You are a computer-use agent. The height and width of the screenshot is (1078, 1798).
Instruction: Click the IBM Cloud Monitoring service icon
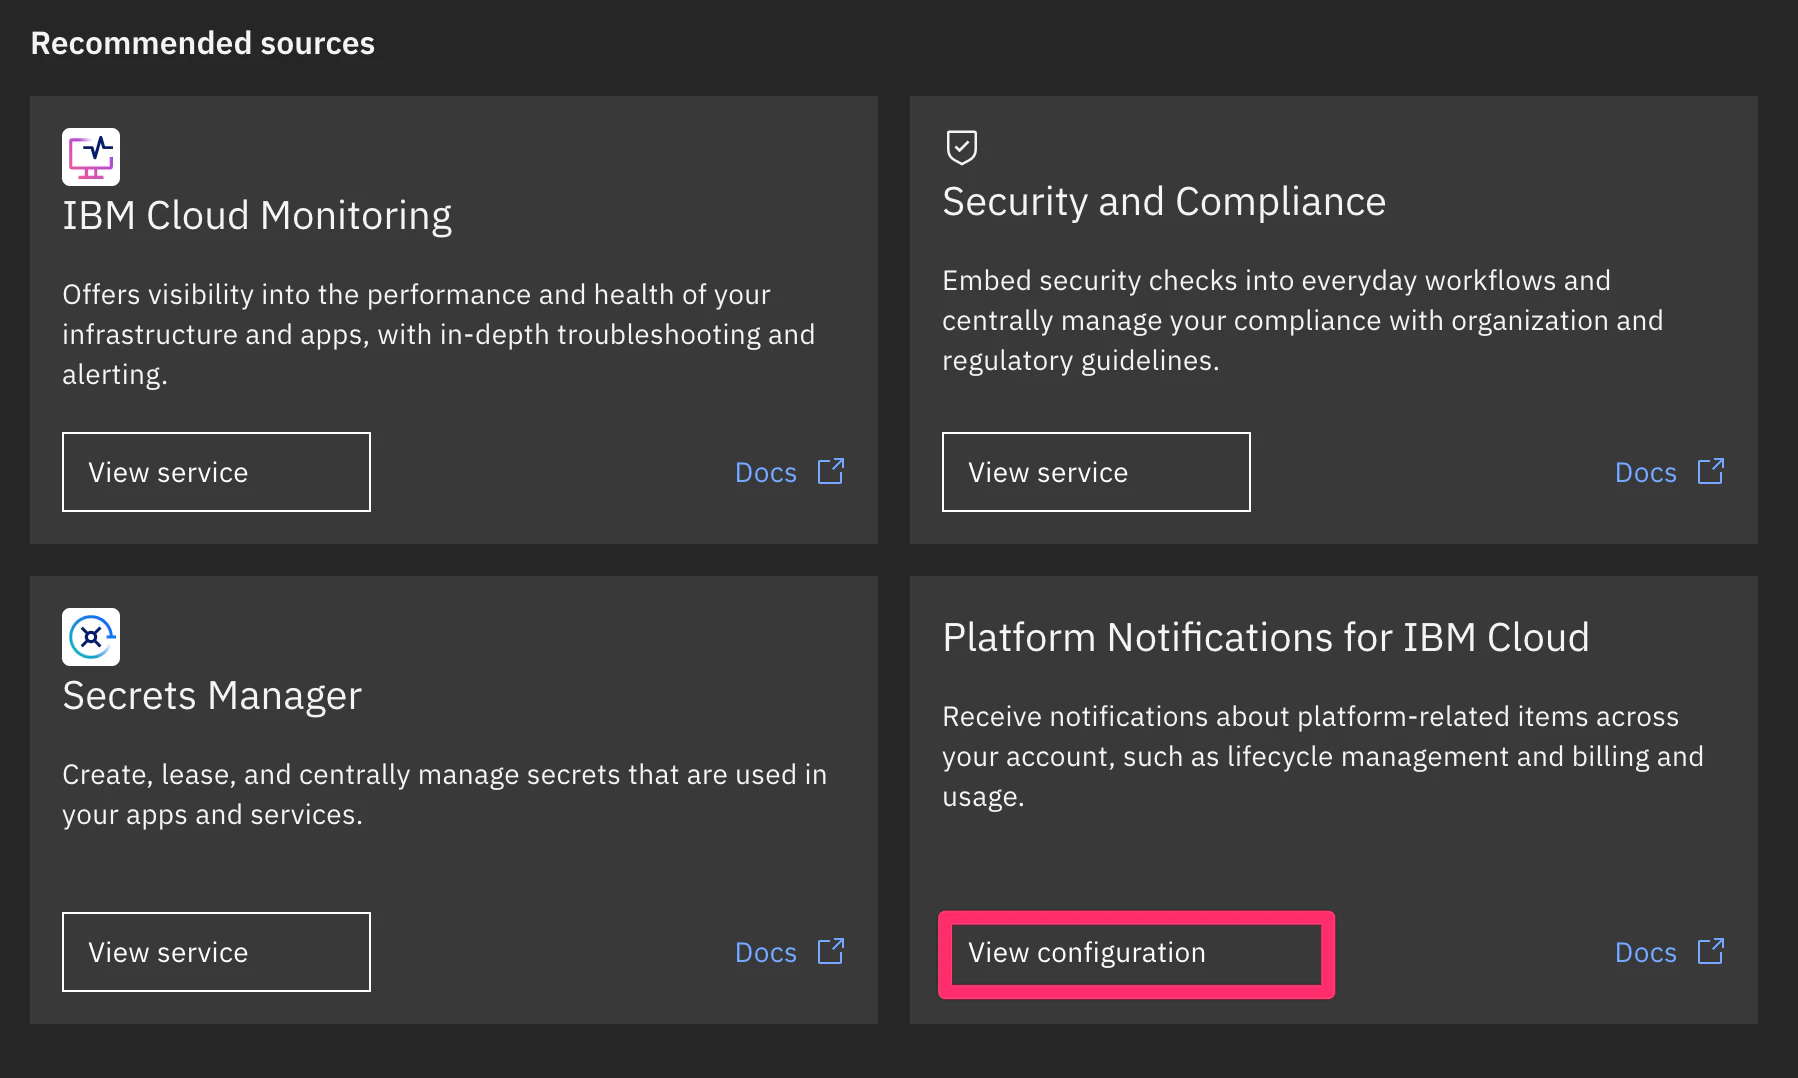[x=91, y=157]
